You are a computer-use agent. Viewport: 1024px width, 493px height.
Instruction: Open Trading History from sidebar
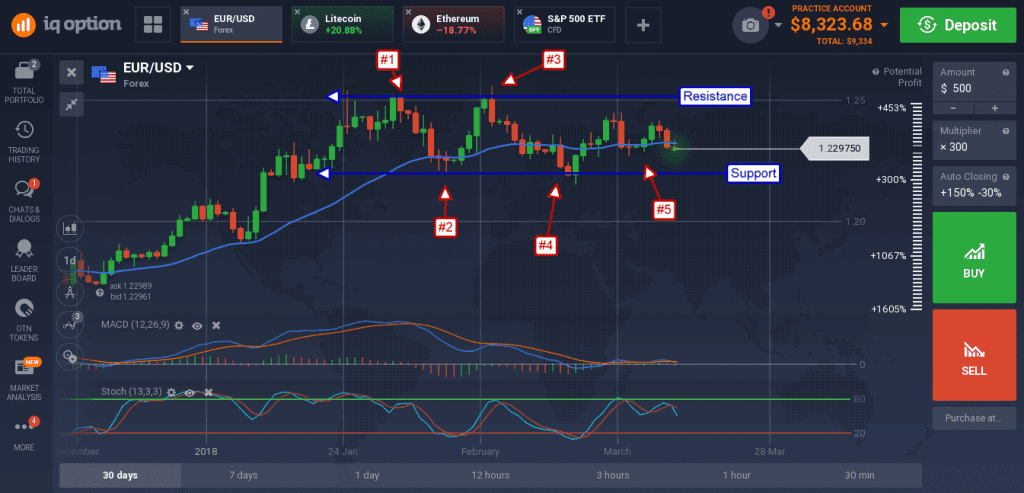24,142
